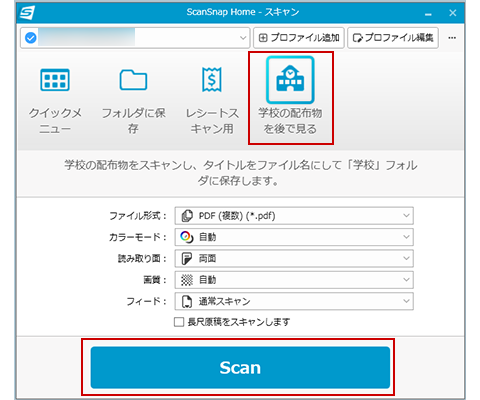Click プロファイル編集 button

393,38
